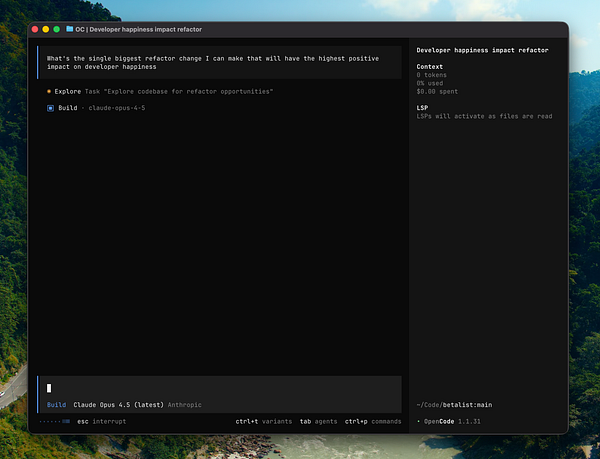Click the sidebar title Developer happiness impact refactor
600x459 pixels.
coord(482,50)
